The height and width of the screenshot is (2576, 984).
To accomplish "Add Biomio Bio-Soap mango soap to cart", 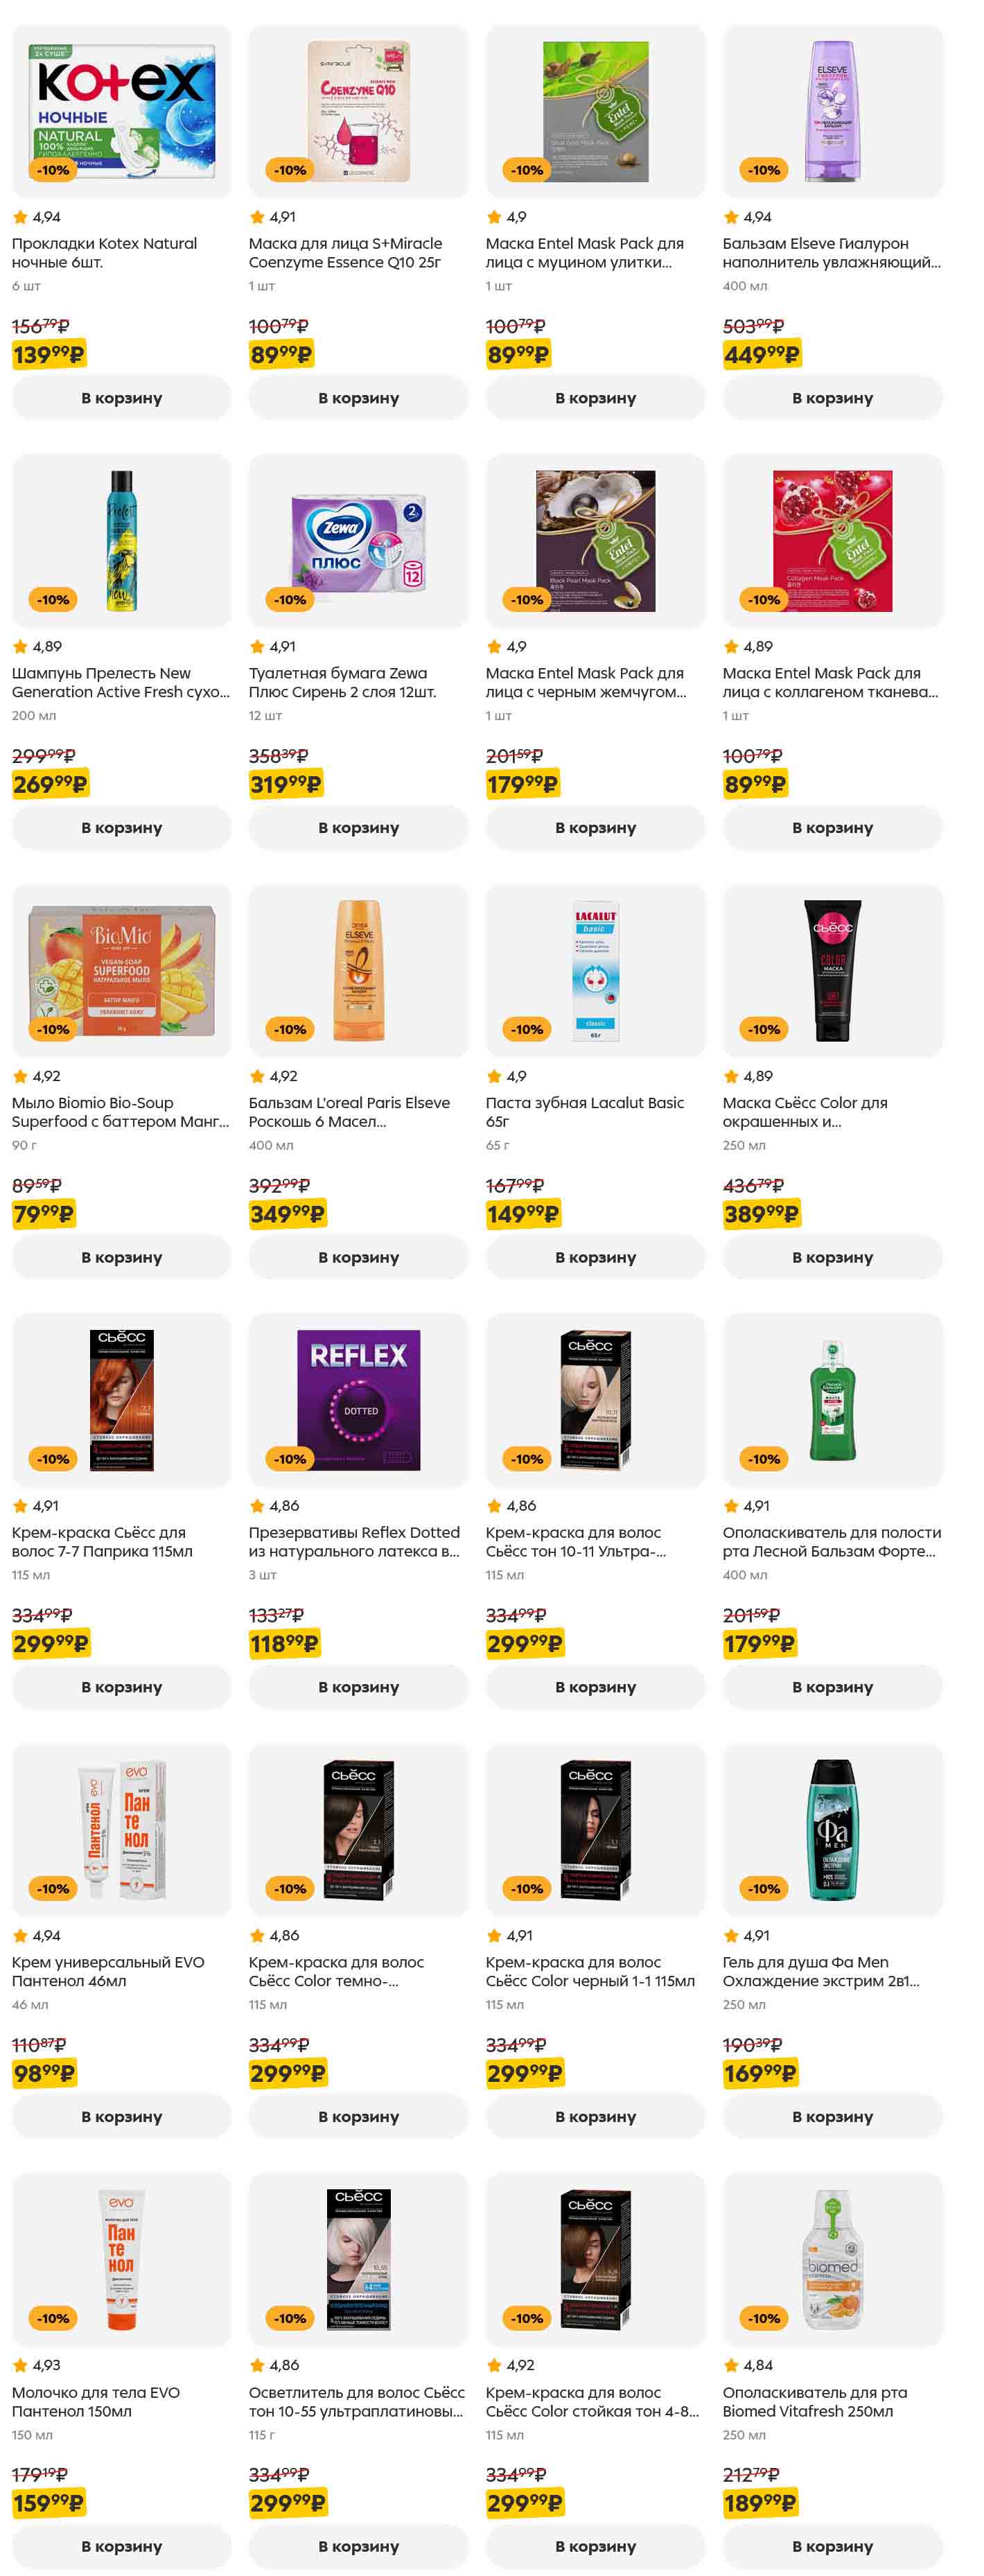I will [x=121, y=1257].
